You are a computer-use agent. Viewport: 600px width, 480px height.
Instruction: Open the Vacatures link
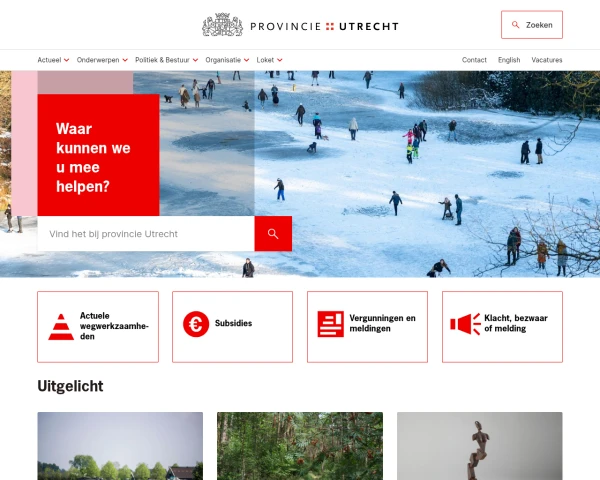click(547, 60)
